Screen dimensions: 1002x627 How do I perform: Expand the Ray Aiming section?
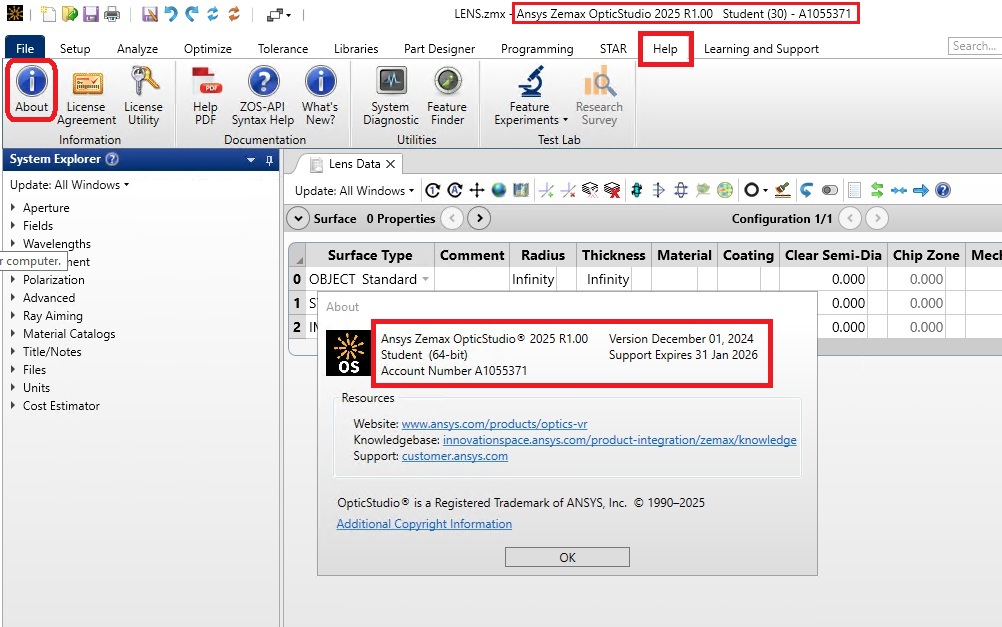(x=13, y=315)
